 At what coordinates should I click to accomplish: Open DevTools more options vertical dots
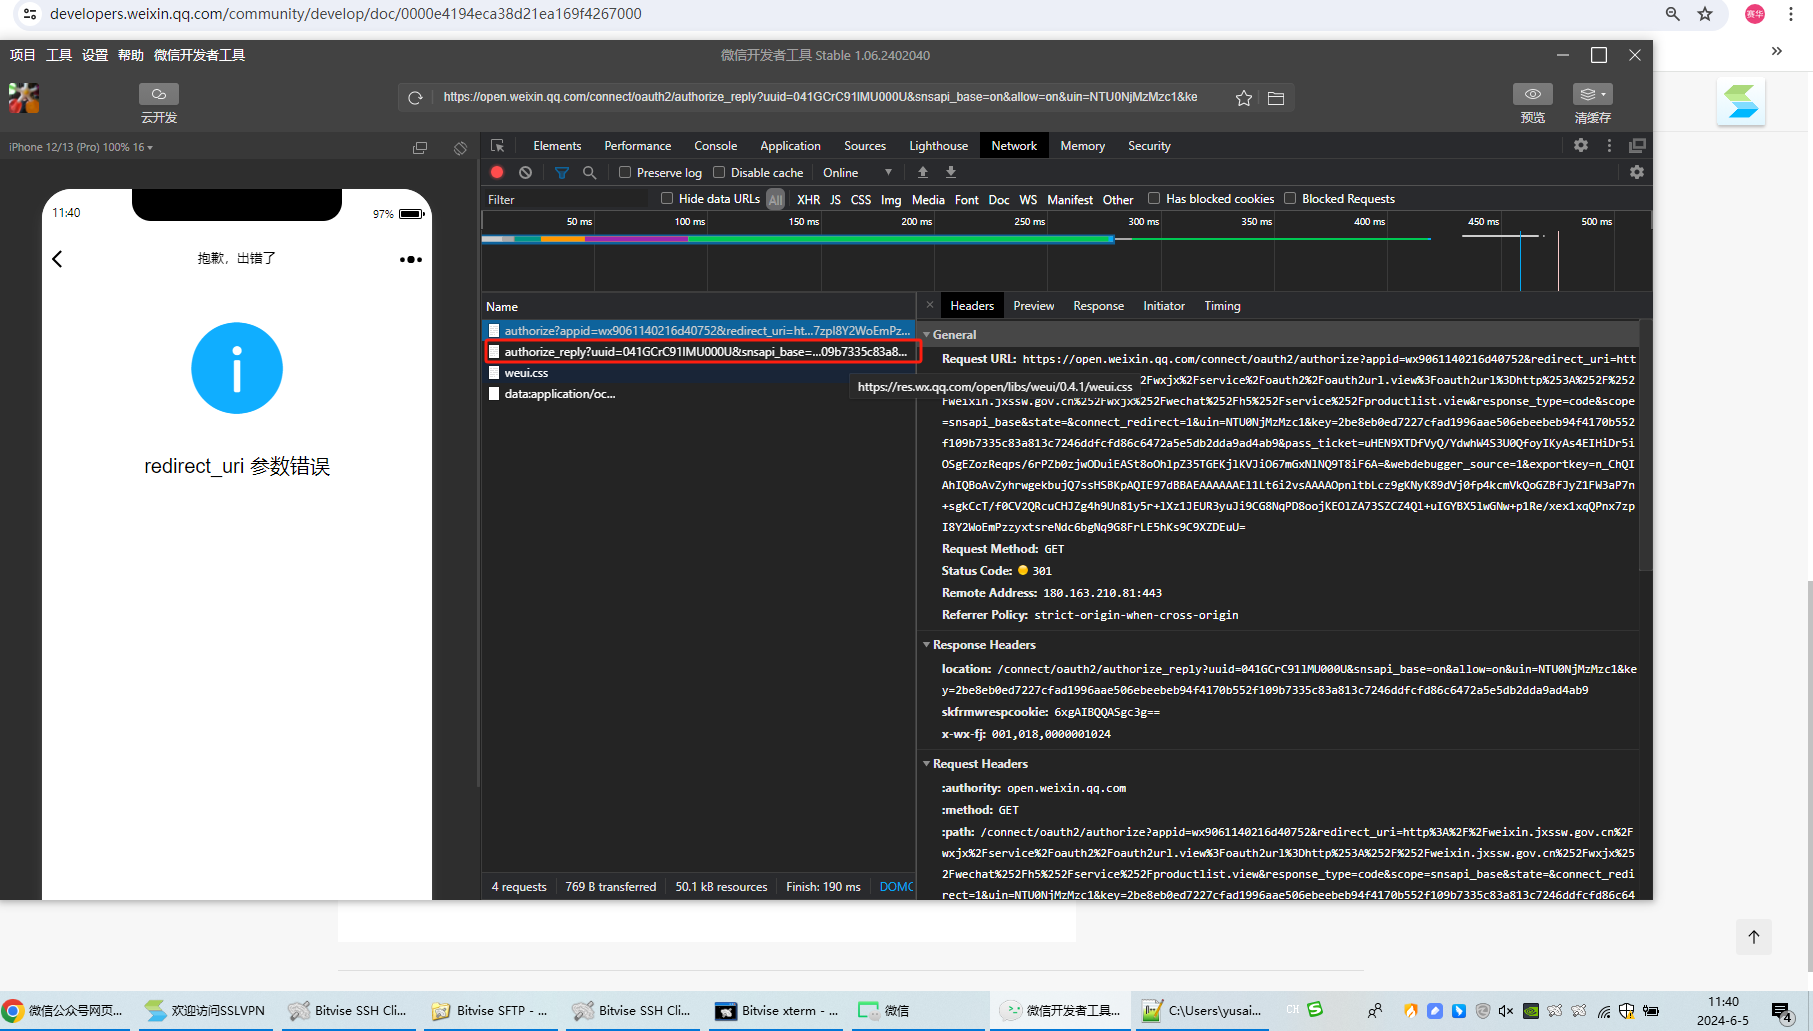point(1609,146)
